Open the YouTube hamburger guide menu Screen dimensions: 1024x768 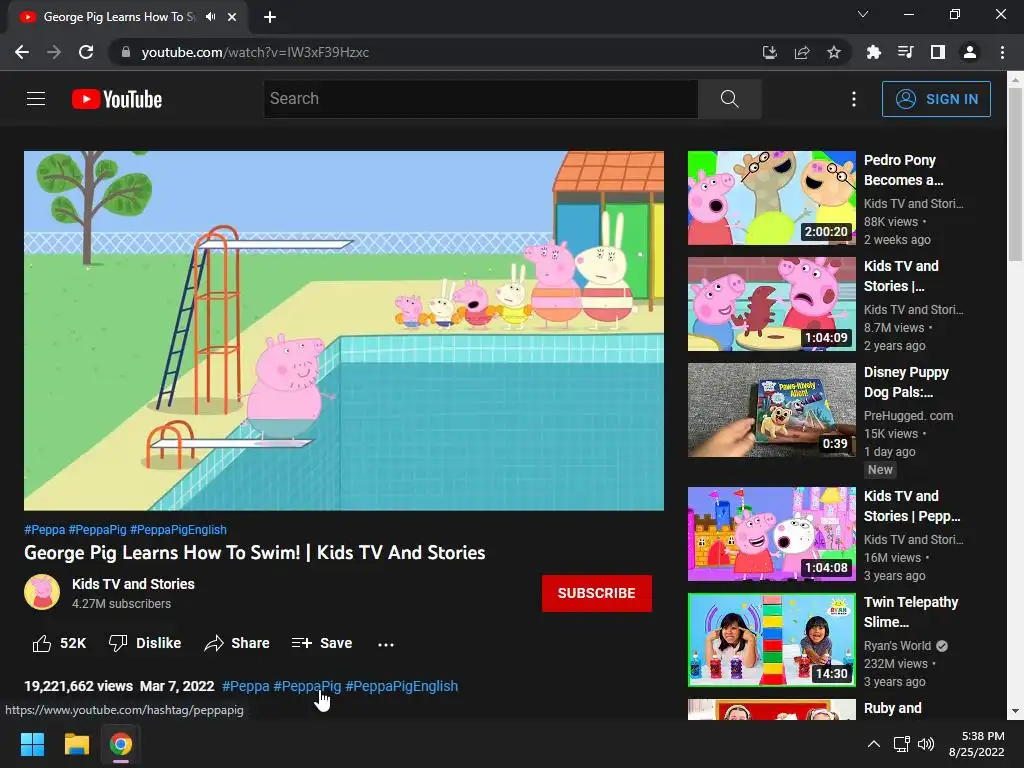pos(36,99)
